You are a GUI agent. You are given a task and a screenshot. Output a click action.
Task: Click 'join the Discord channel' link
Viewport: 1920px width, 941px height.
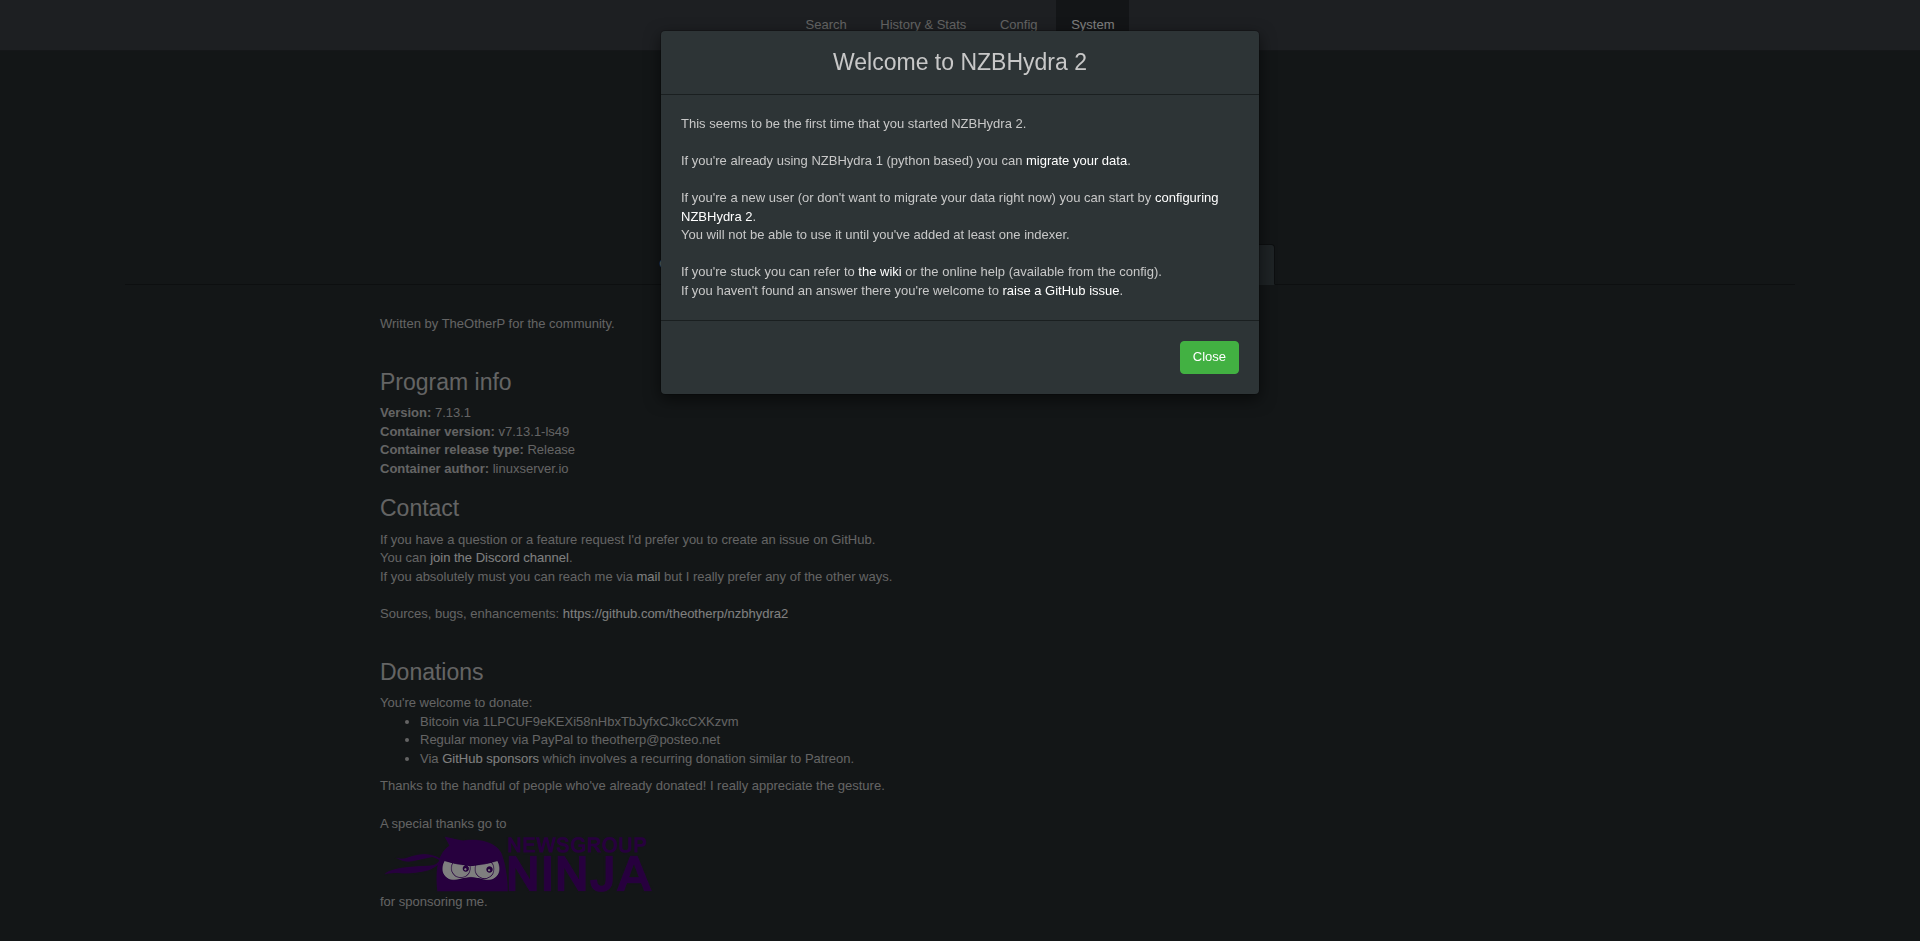pyautogui.click(x=499, y=558)
